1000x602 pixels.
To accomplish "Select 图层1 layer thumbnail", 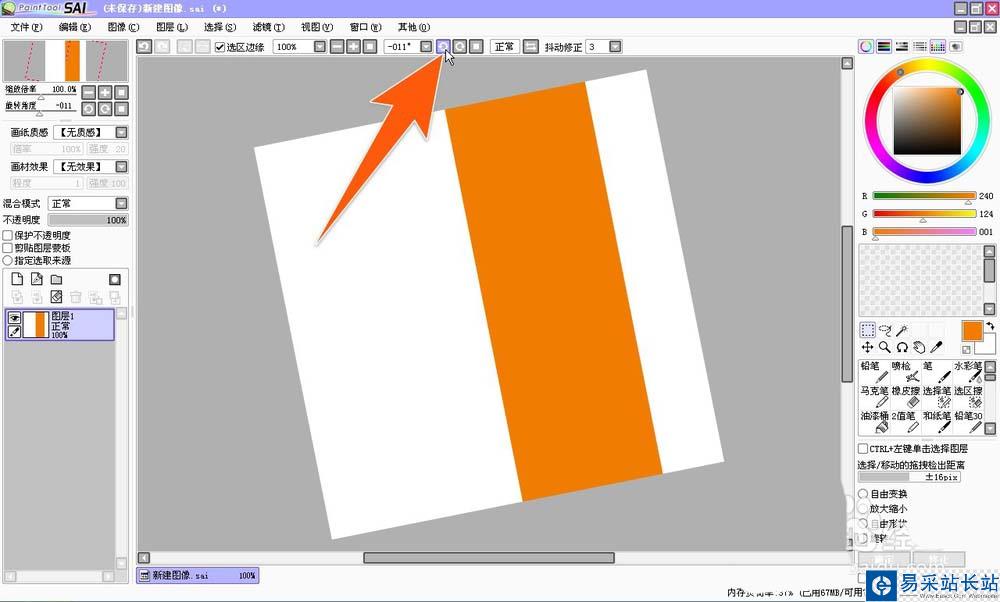I will (36, 325).
